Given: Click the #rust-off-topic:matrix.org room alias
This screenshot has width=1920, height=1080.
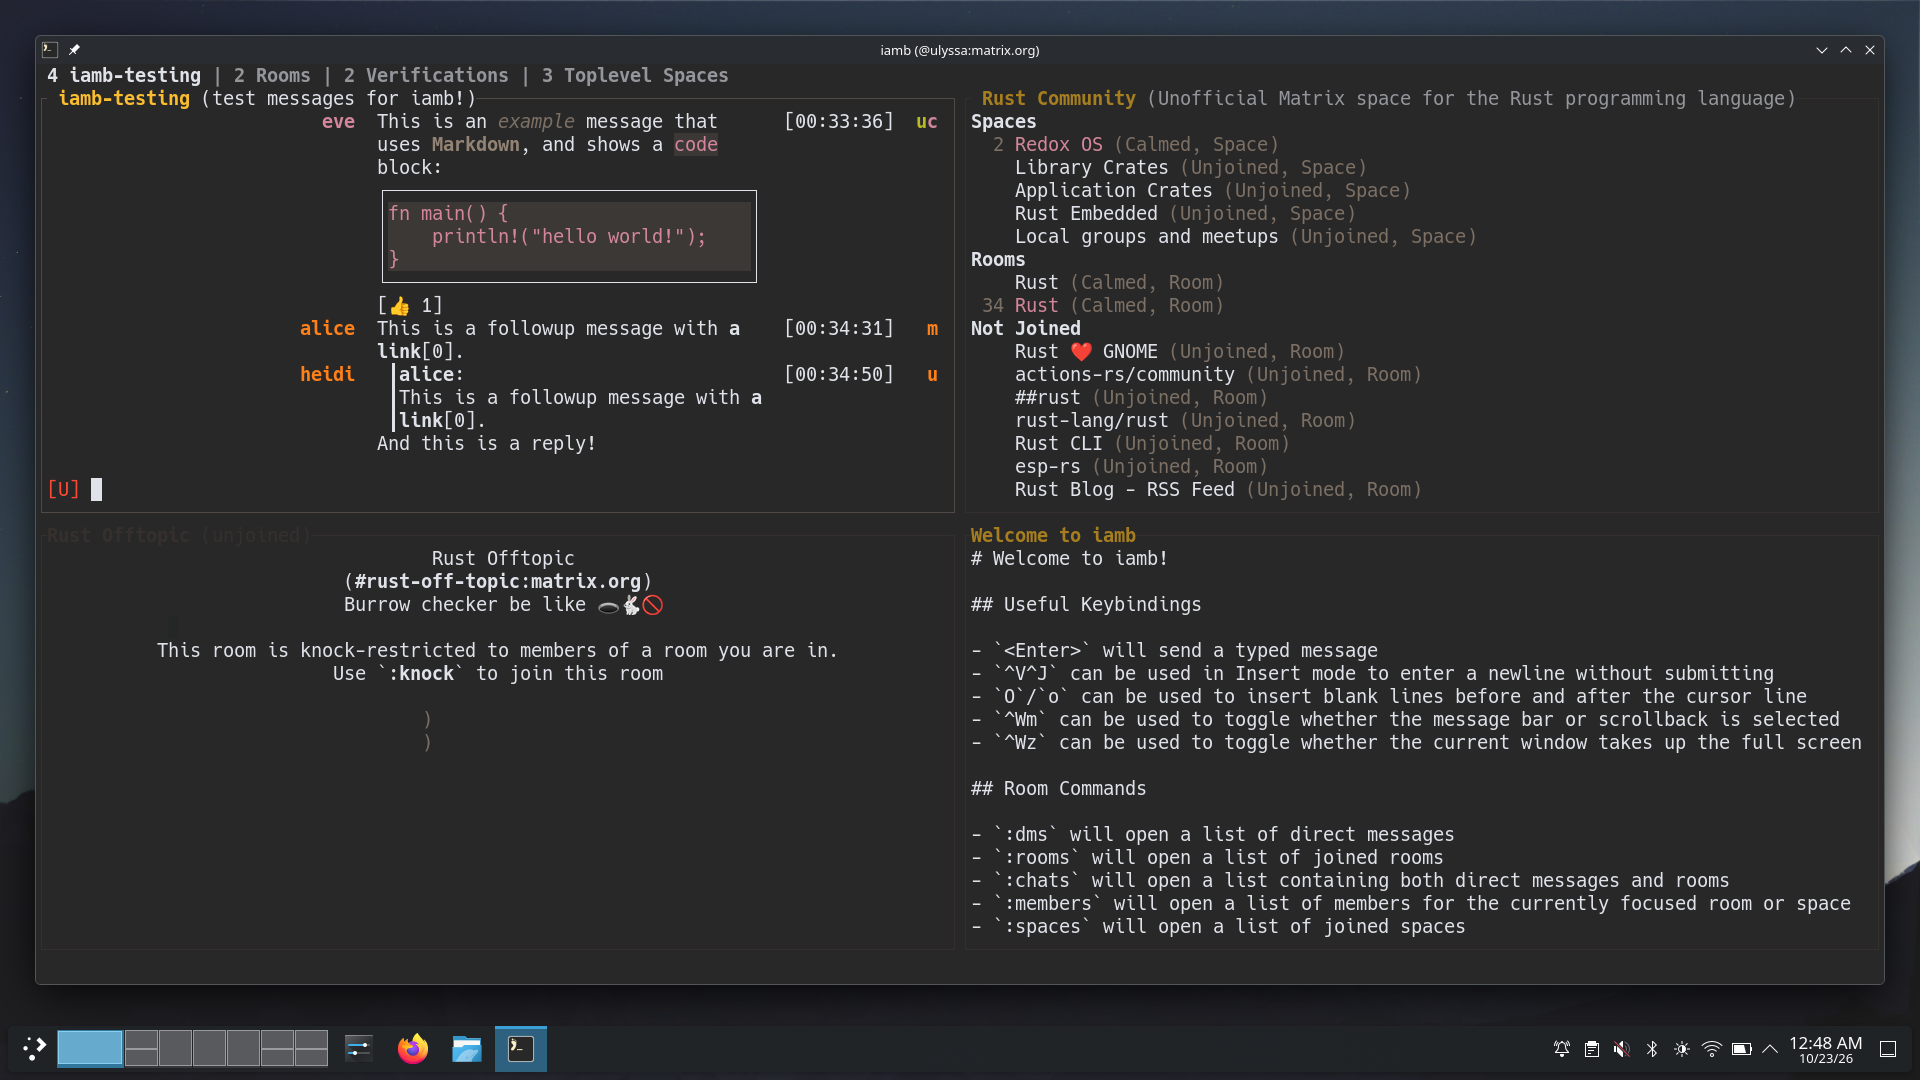Looking at the screenshot, I should tap(498, 581).
